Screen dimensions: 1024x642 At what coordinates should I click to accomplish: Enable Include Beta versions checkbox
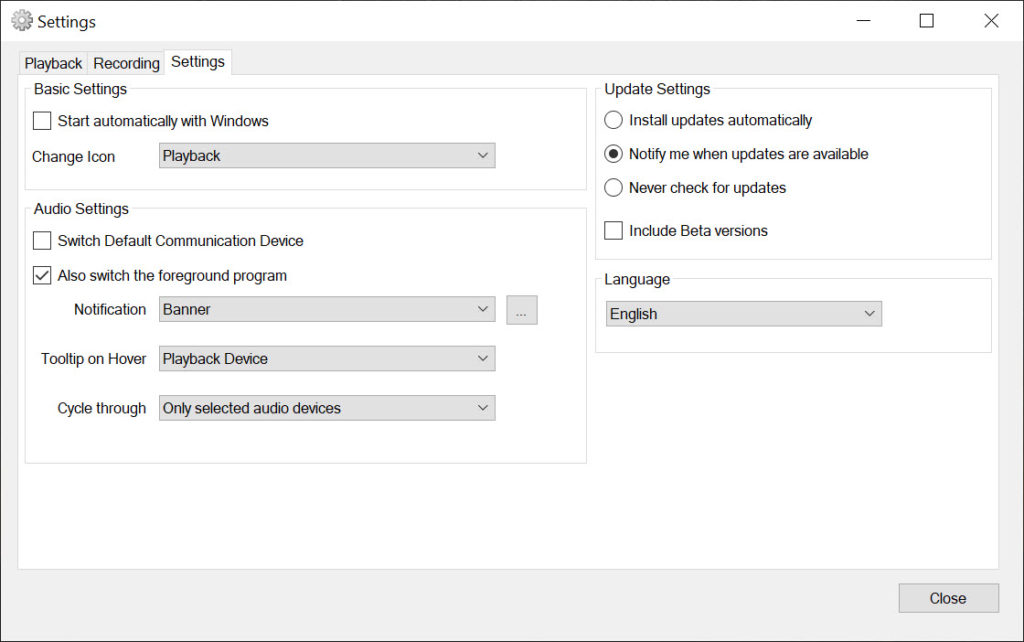[614, 231]
